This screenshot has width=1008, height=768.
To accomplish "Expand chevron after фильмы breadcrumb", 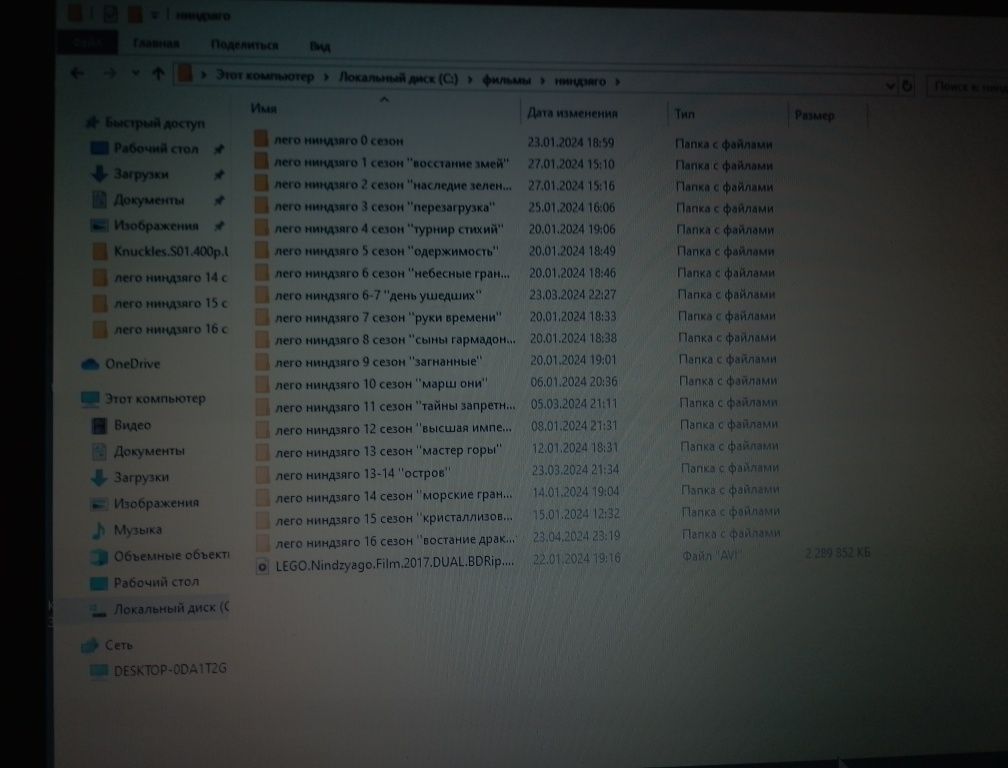I will click(543, 81).
